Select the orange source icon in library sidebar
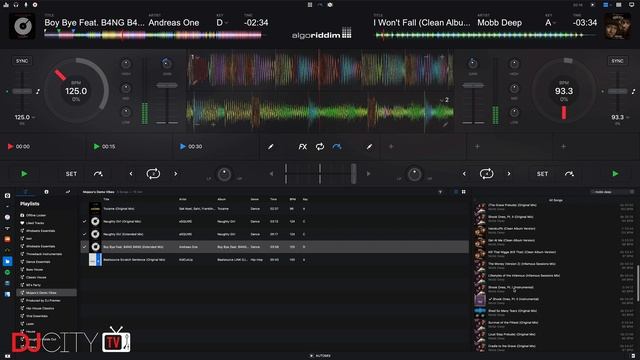This screenshot has height=360, width=640. tap(7, 239)
